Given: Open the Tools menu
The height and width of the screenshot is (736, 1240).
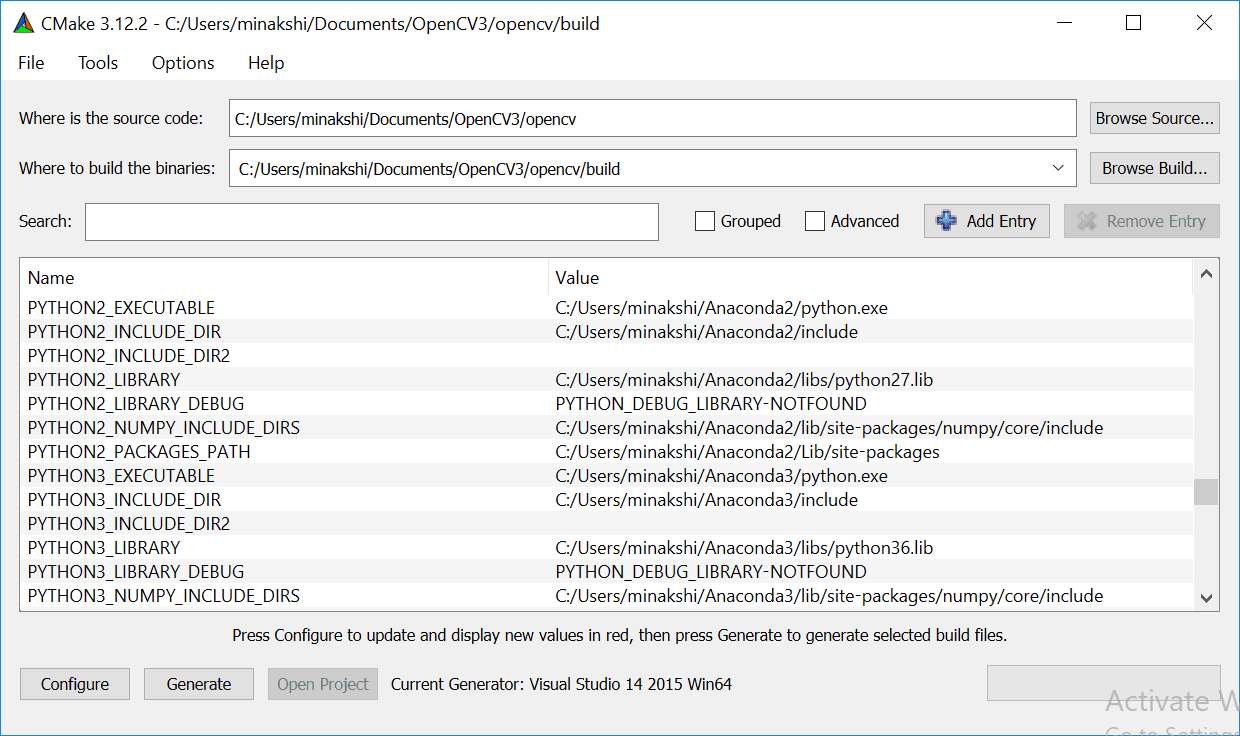Looking at the screenshot, I should (98, 63).
